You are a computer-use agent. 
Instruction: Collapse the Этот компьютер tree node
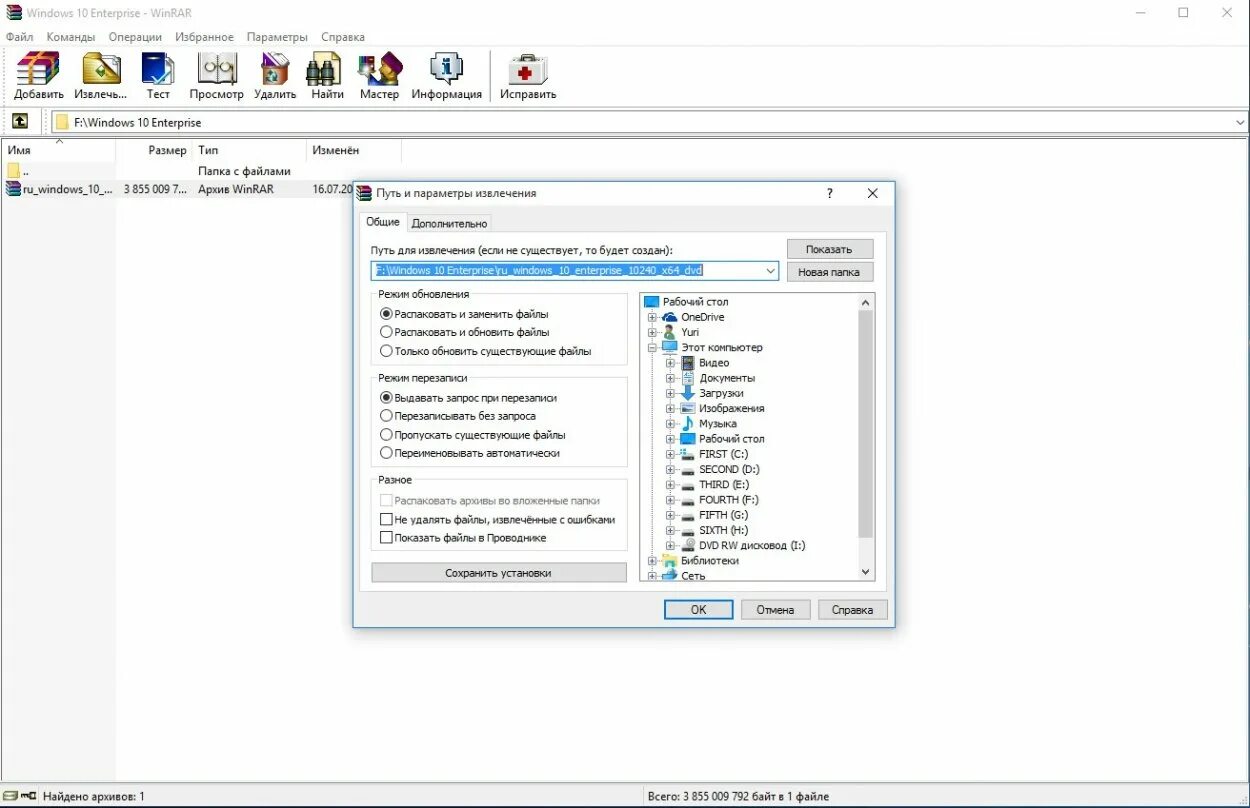[x=652, y=347]
